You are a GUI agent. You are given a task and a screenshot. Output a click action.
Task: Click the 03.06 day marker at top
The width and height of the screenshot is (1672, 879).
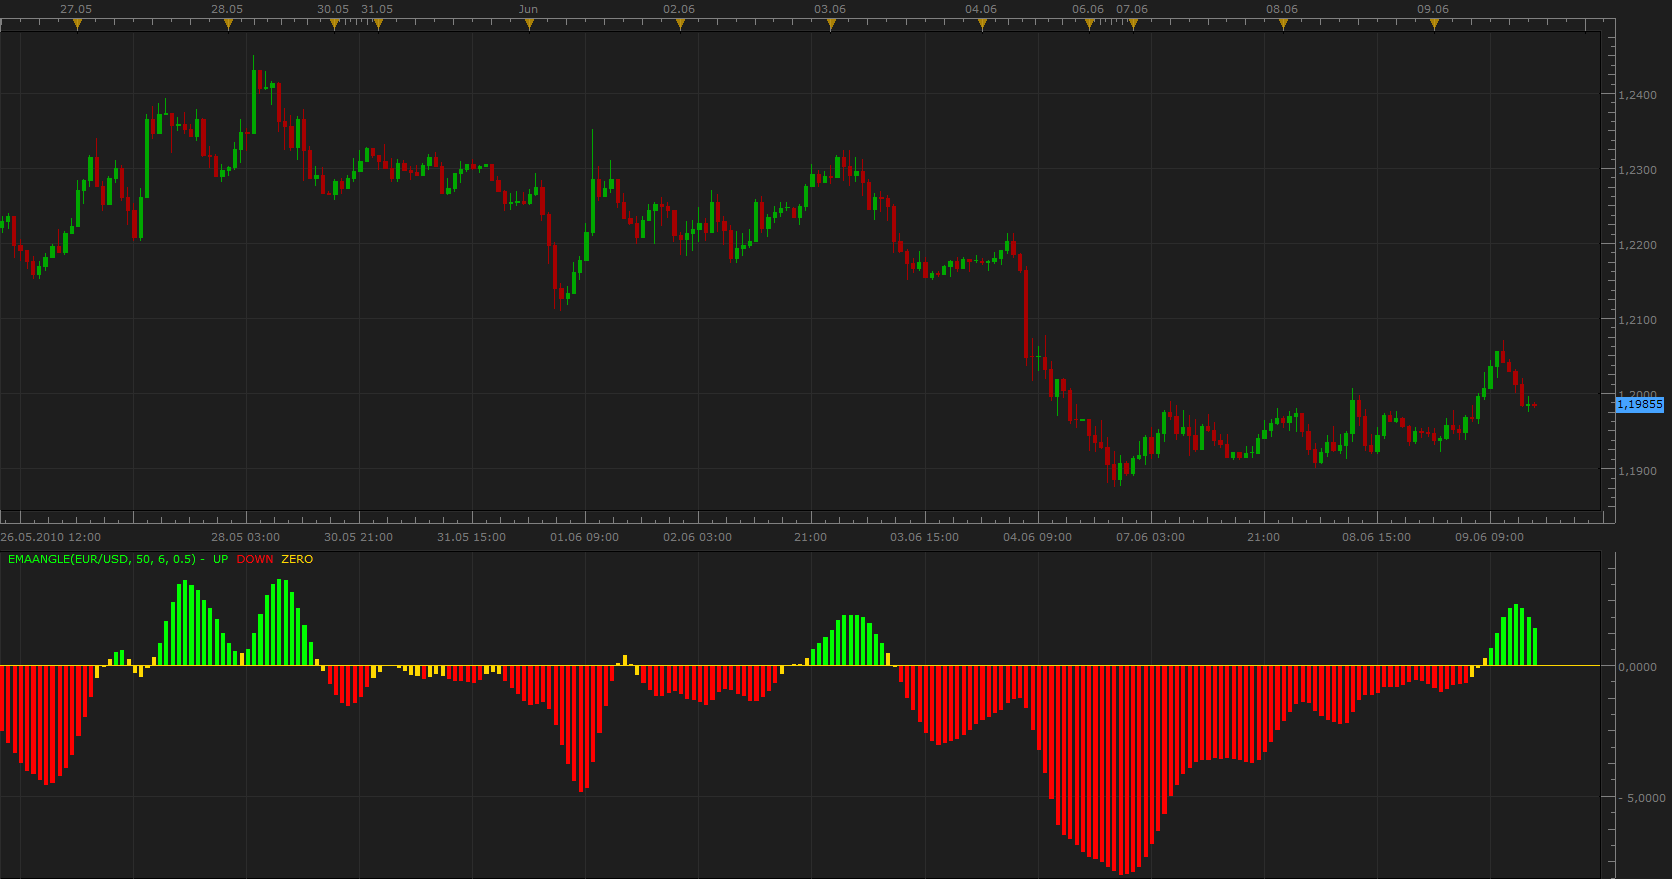pos(831,24)
